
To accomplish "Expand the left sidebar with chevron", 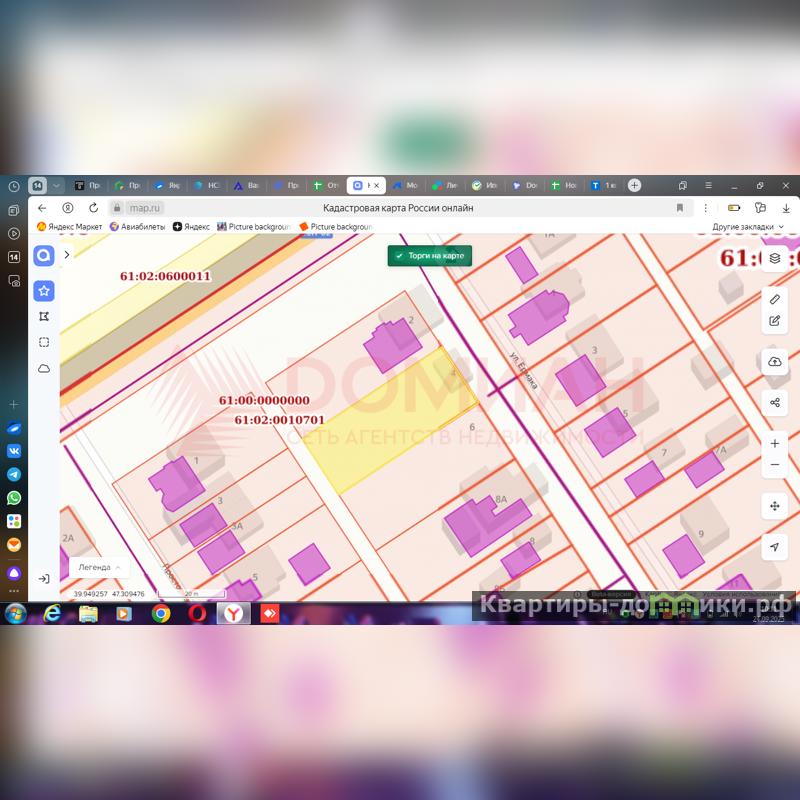I will click(x=67, y=255).
